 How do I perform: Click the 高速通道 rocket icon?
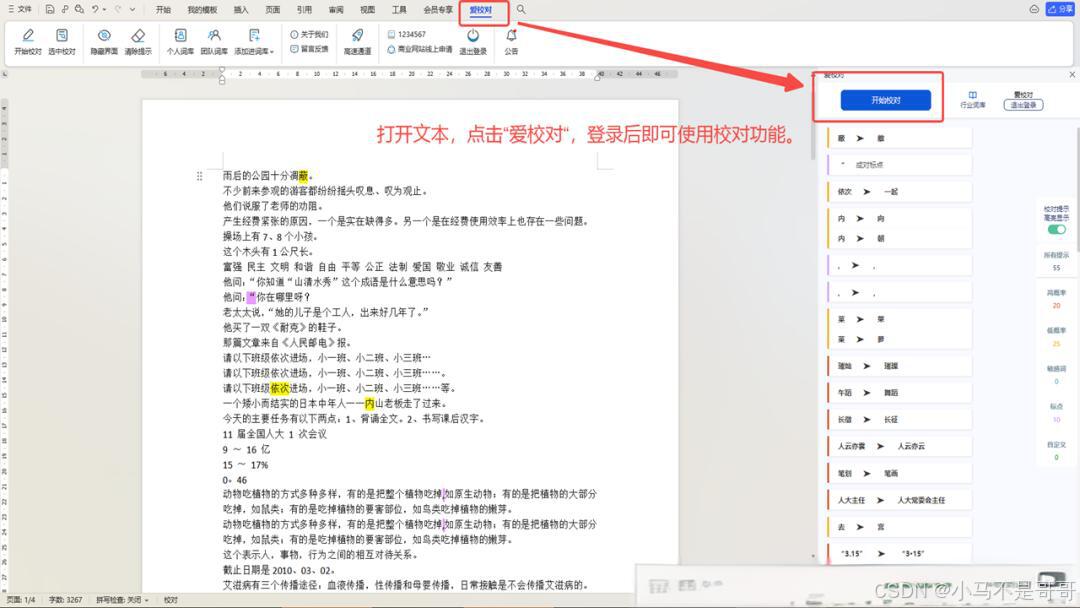[x=357, y=41]
